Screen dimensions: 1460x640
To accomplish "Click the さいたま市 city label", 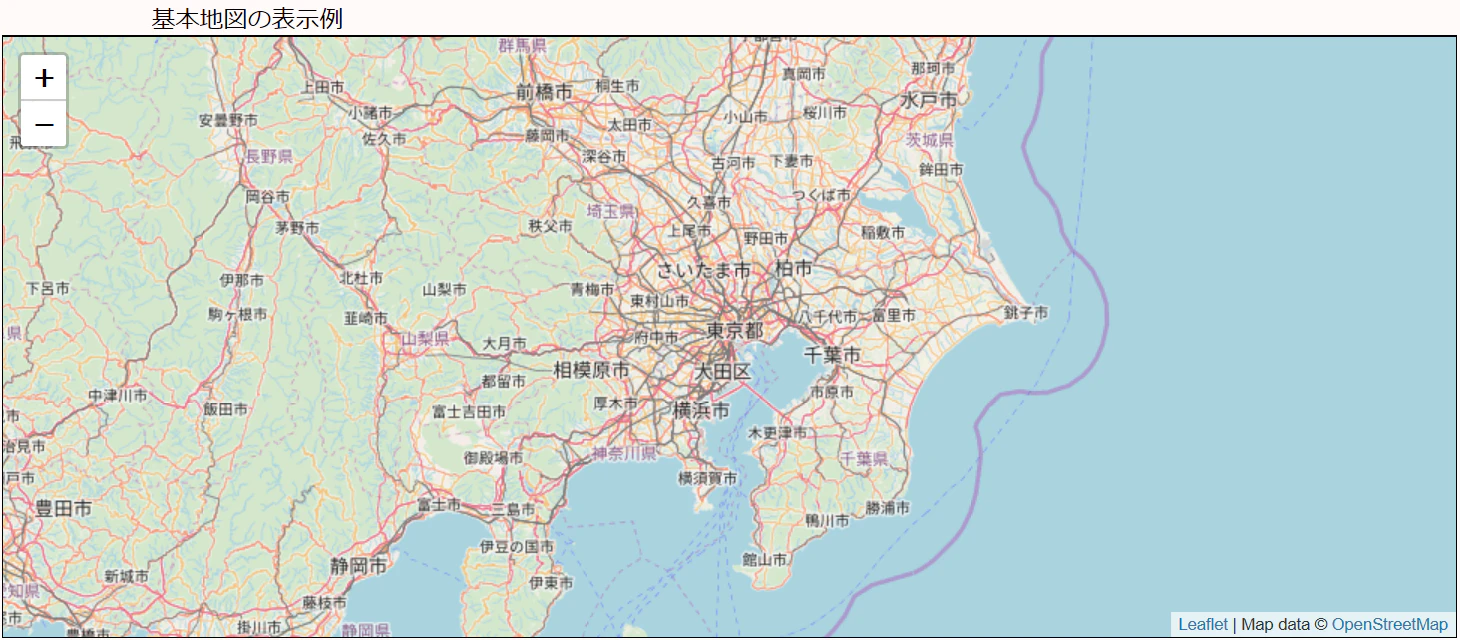I will point(704,270).
